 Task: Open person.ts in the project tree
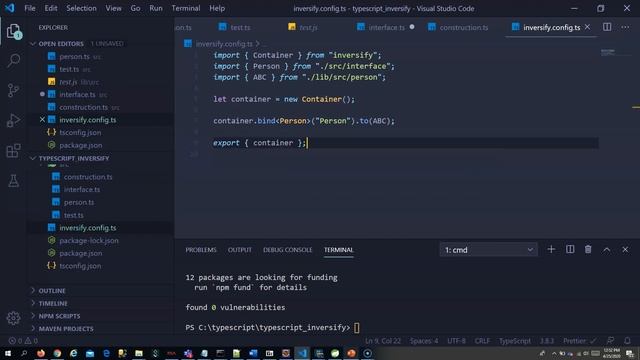coord(79,202)
